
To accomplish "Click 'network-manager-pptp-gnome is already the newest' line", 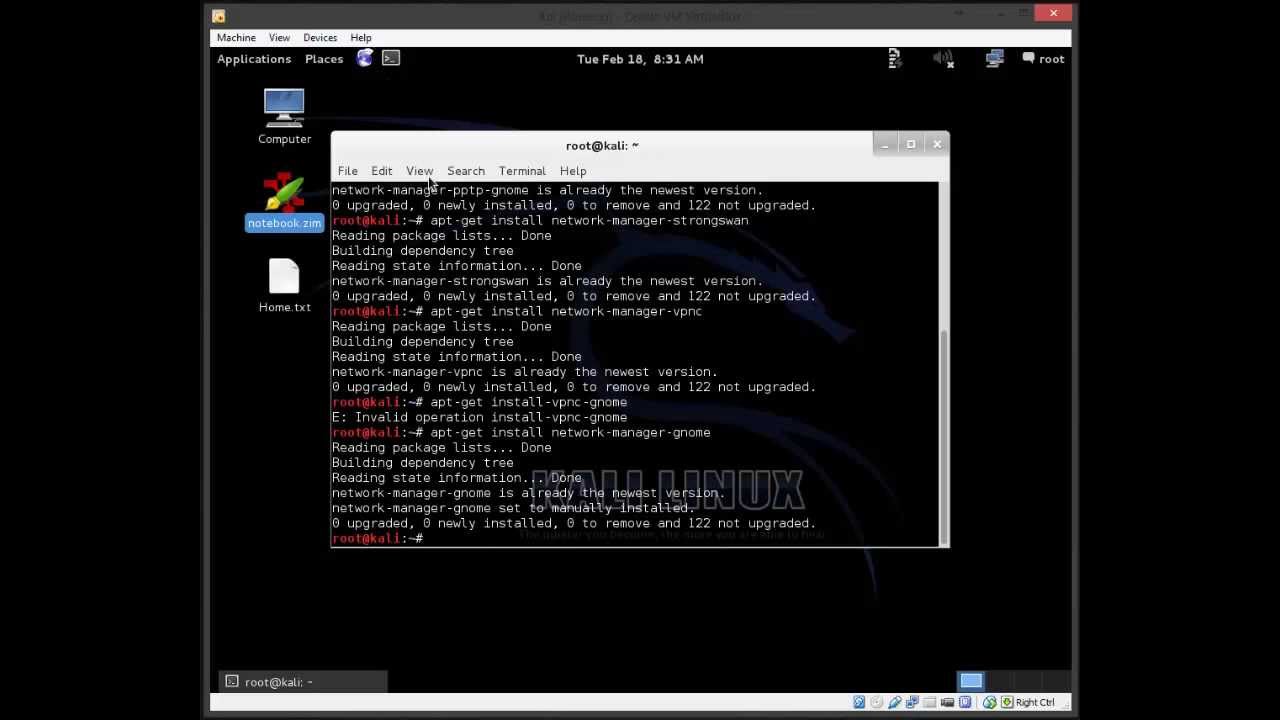I will [547, 190].
